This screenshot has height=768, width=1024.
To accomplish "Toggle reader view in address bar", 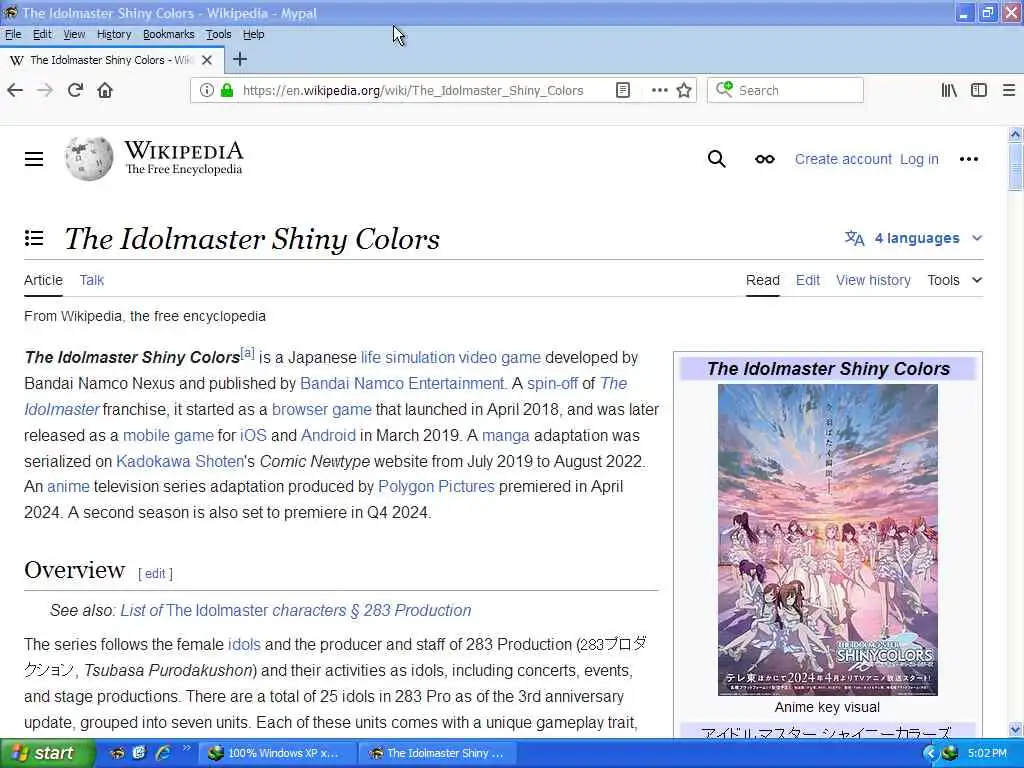I will click(x=623, y=90).
